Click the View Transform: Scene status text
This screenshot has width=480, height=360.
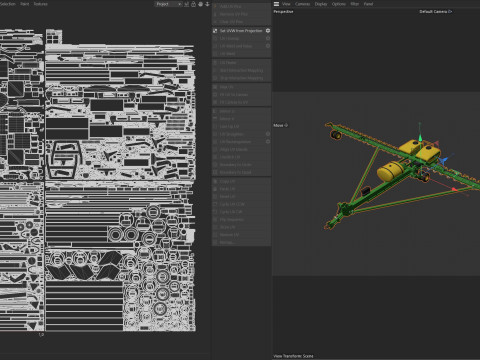click(293, 356)
